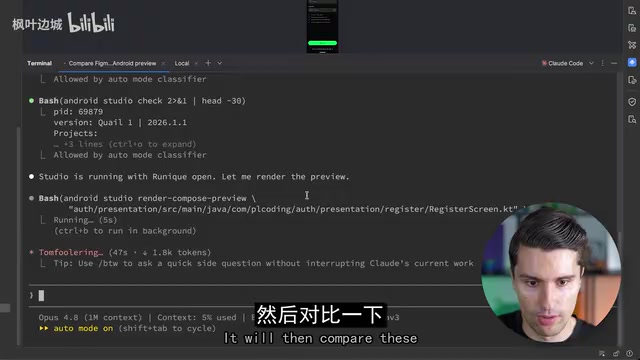Click the 'Bash(android studio check 2>&1 | head -30)' line
This screenshot has width=640, height=360.
point(142,101)
